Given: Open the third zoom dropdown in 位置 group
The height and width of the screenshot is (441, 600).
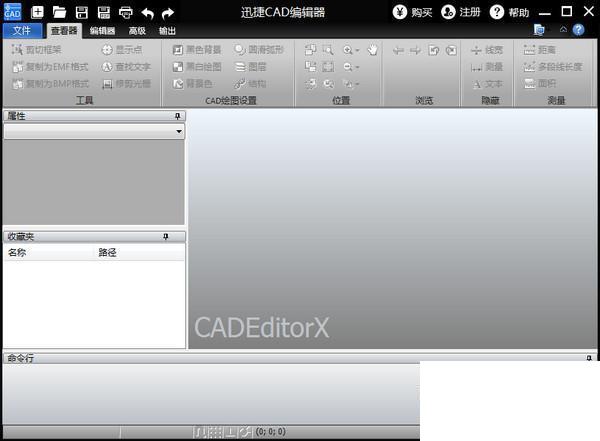Looking at the screenshot, I should (x=357, y=84).
